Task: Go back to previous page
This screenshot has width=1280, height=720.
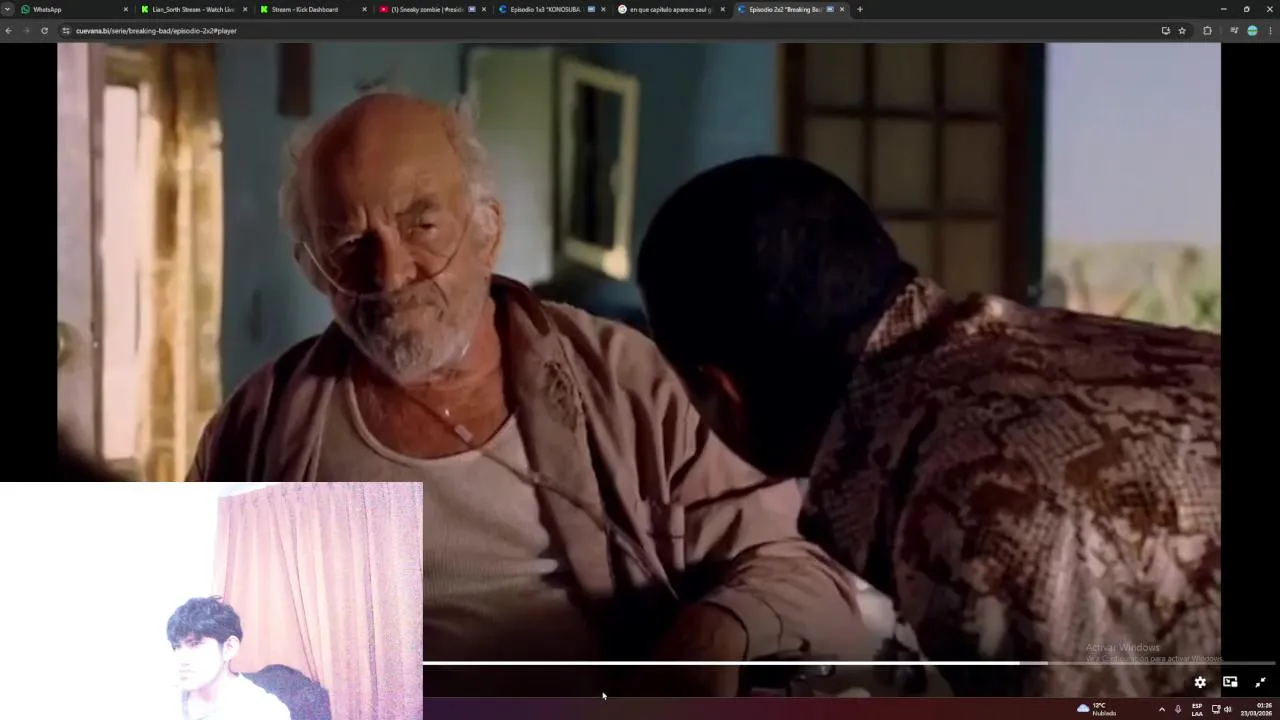Action: click(x=8, y=31)
